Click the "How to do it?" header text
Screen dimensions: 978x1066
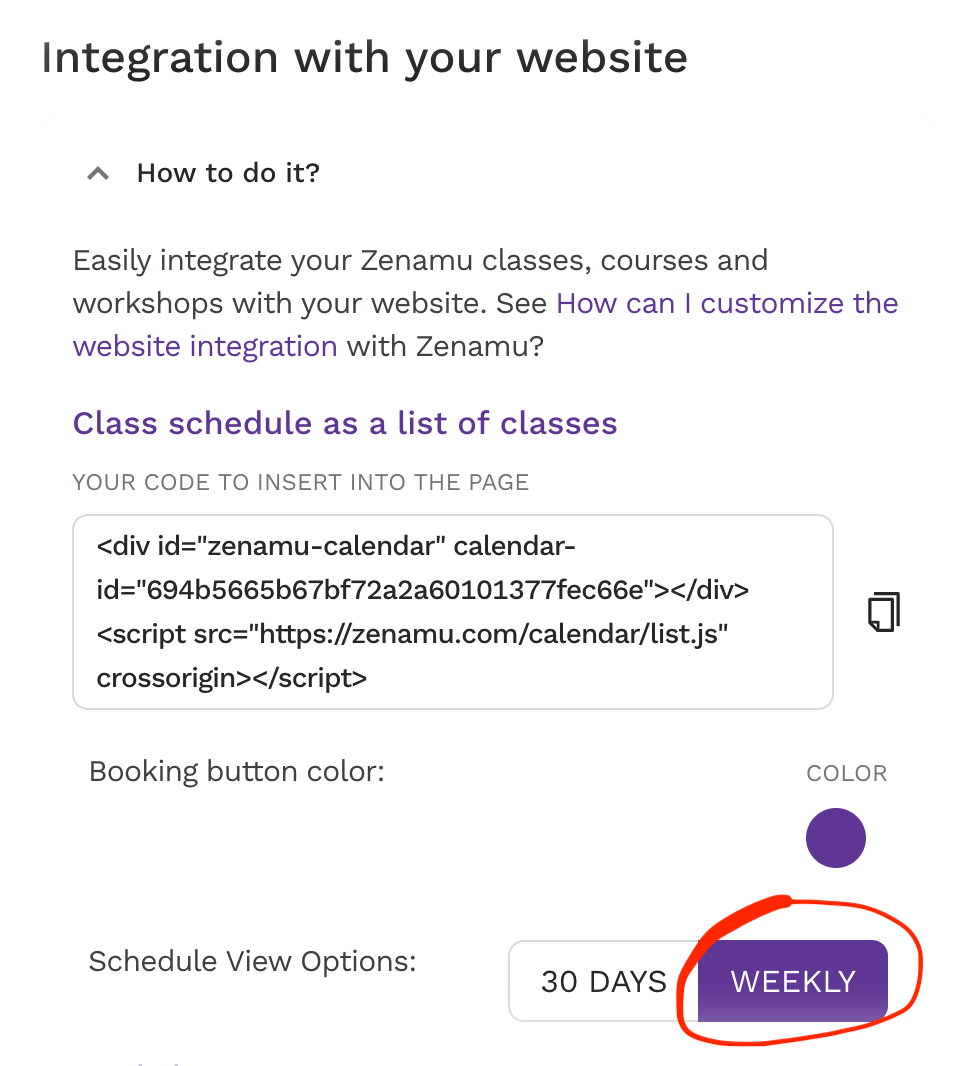coord(228,173)
